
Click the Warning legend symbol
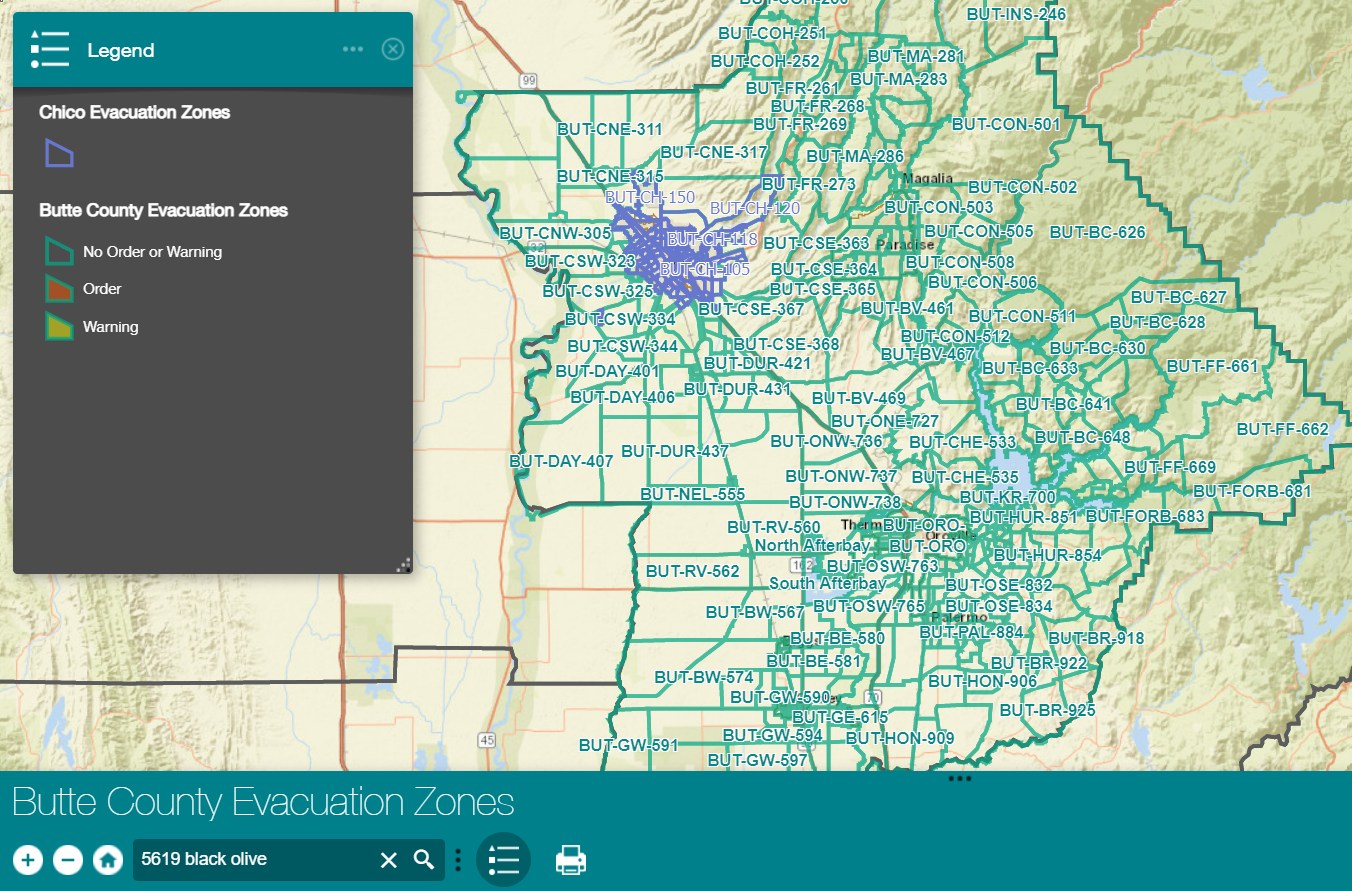59,327
